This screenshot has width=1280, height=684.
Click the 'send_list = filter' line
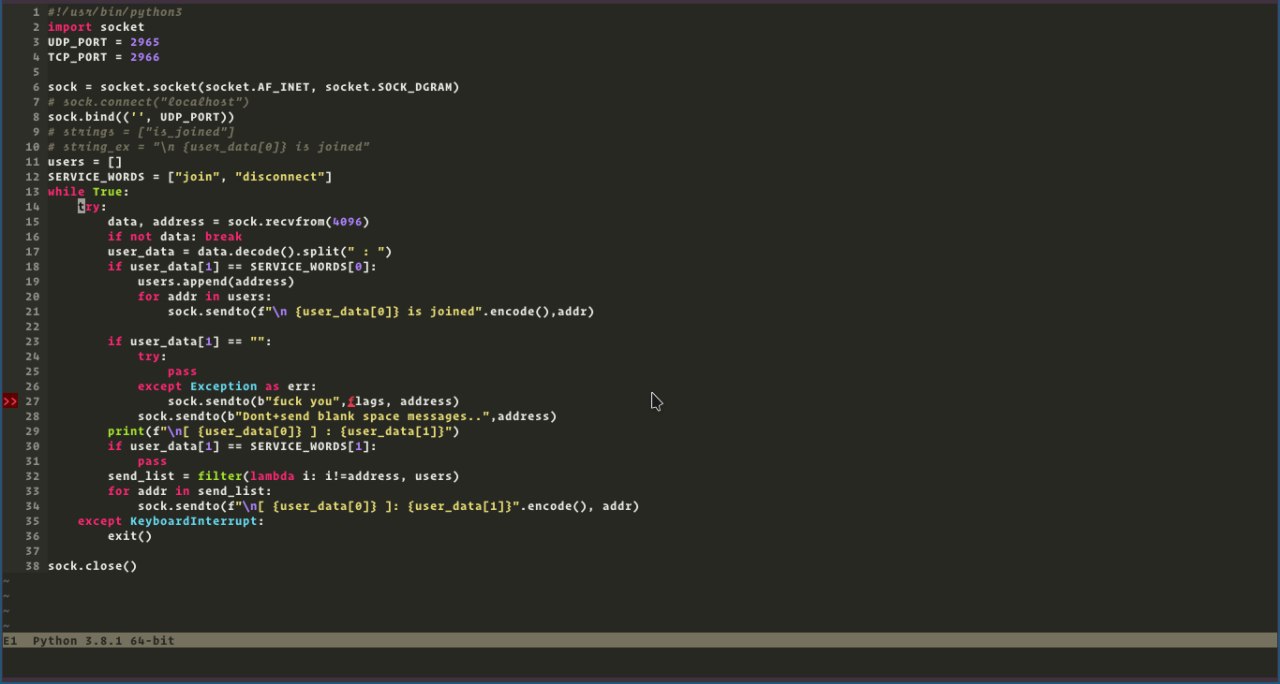pyautogui.click(x=284, y=477)
